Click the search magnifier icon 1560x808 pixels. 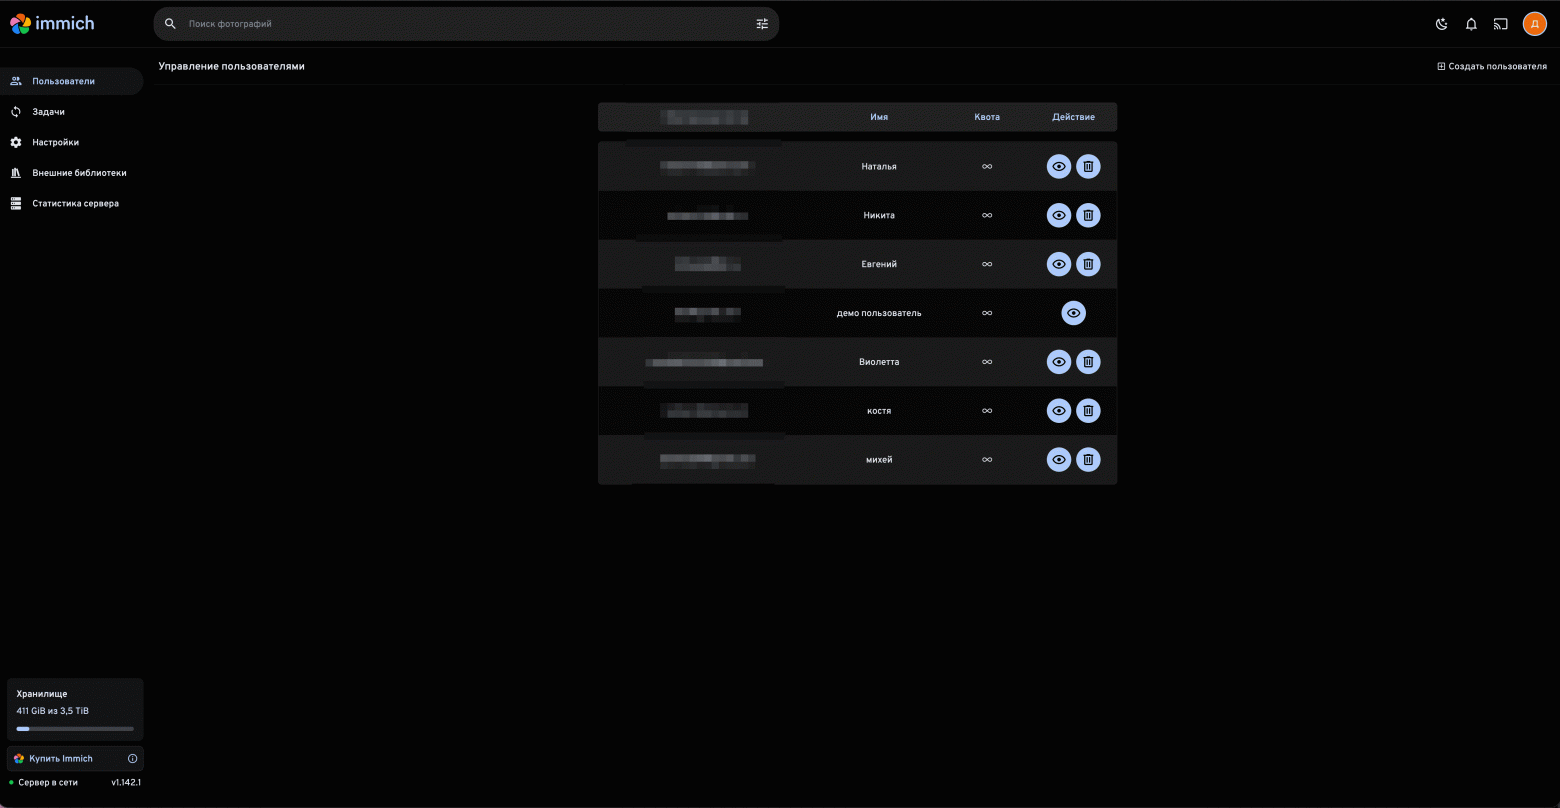tap(170, 24)
